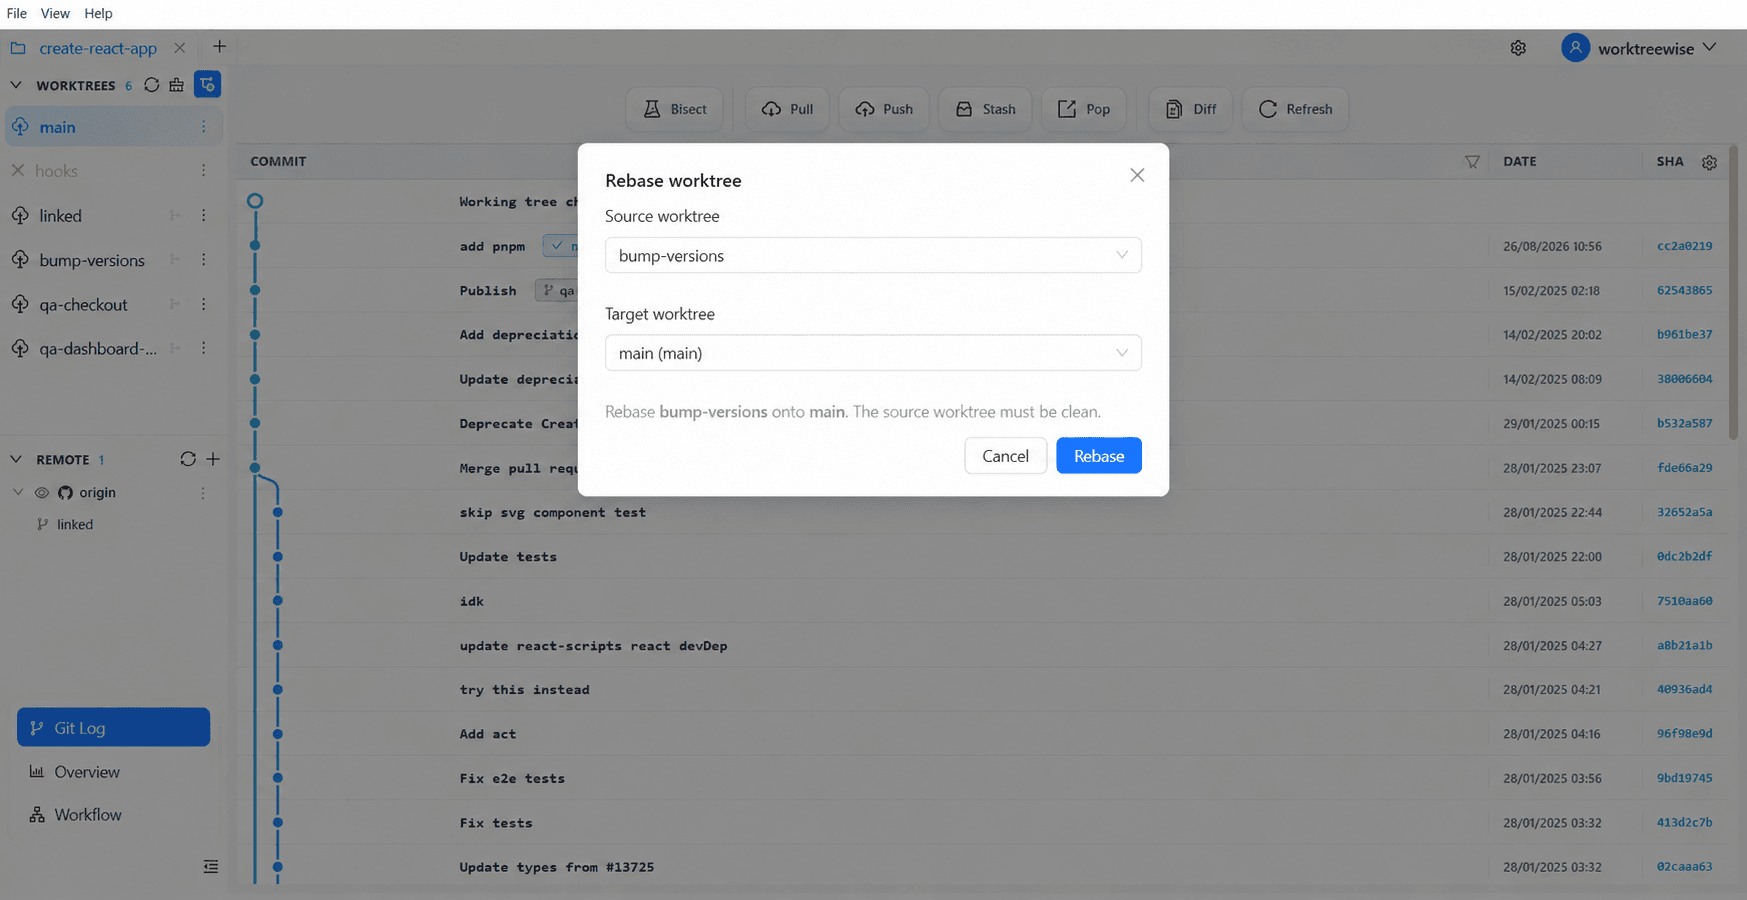
Task: Open the Target worktree dropdown
Action: (x=873, y=353)
